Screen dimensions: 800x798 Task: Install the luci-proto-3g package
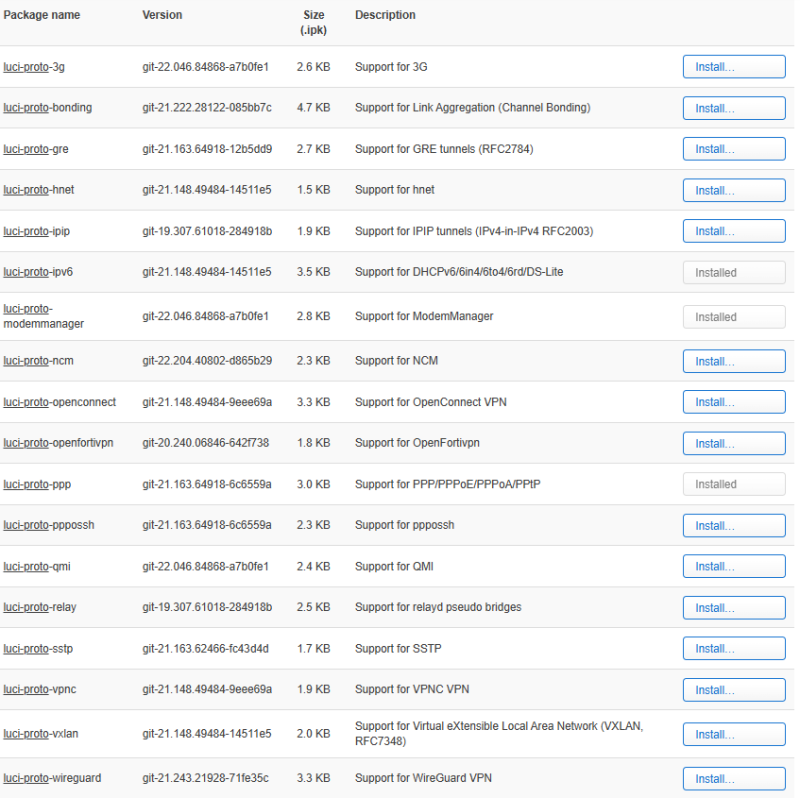[733, 67]
